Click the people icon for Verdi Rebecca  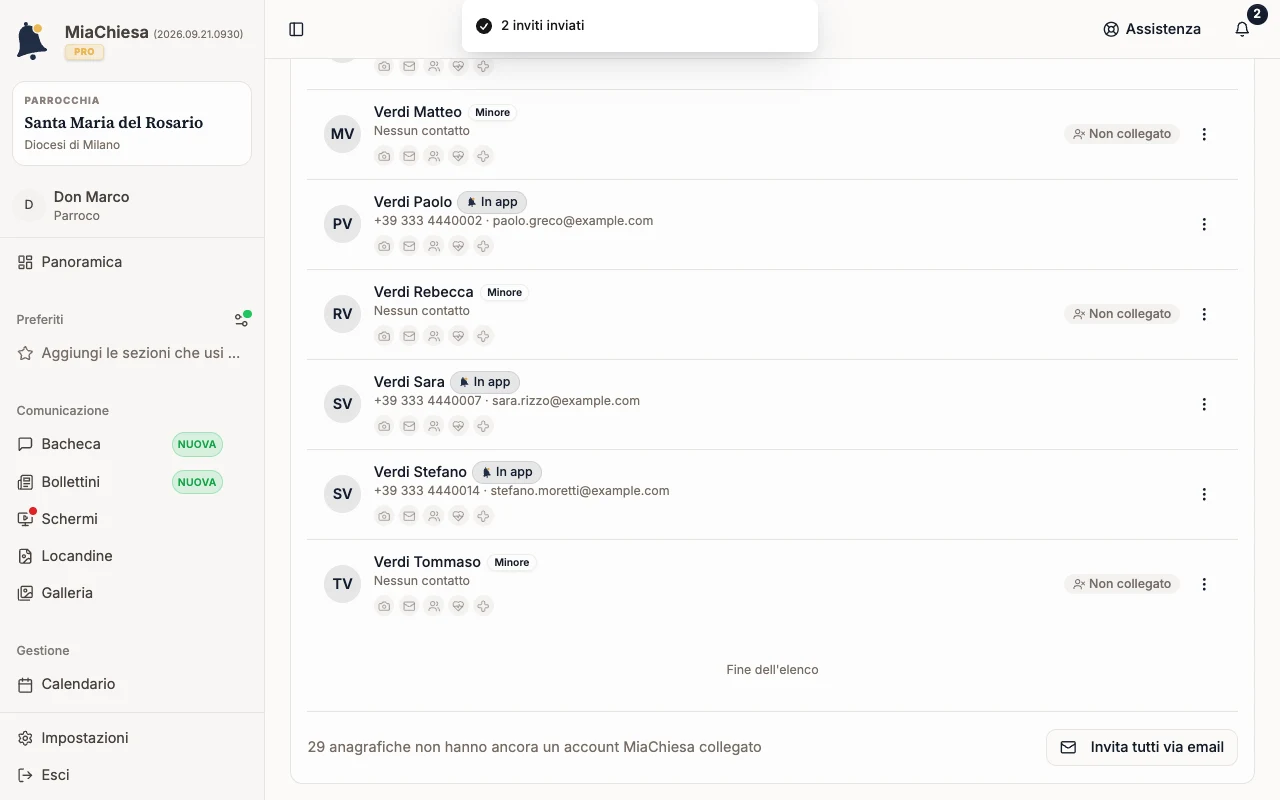click(x=434, y=336)
